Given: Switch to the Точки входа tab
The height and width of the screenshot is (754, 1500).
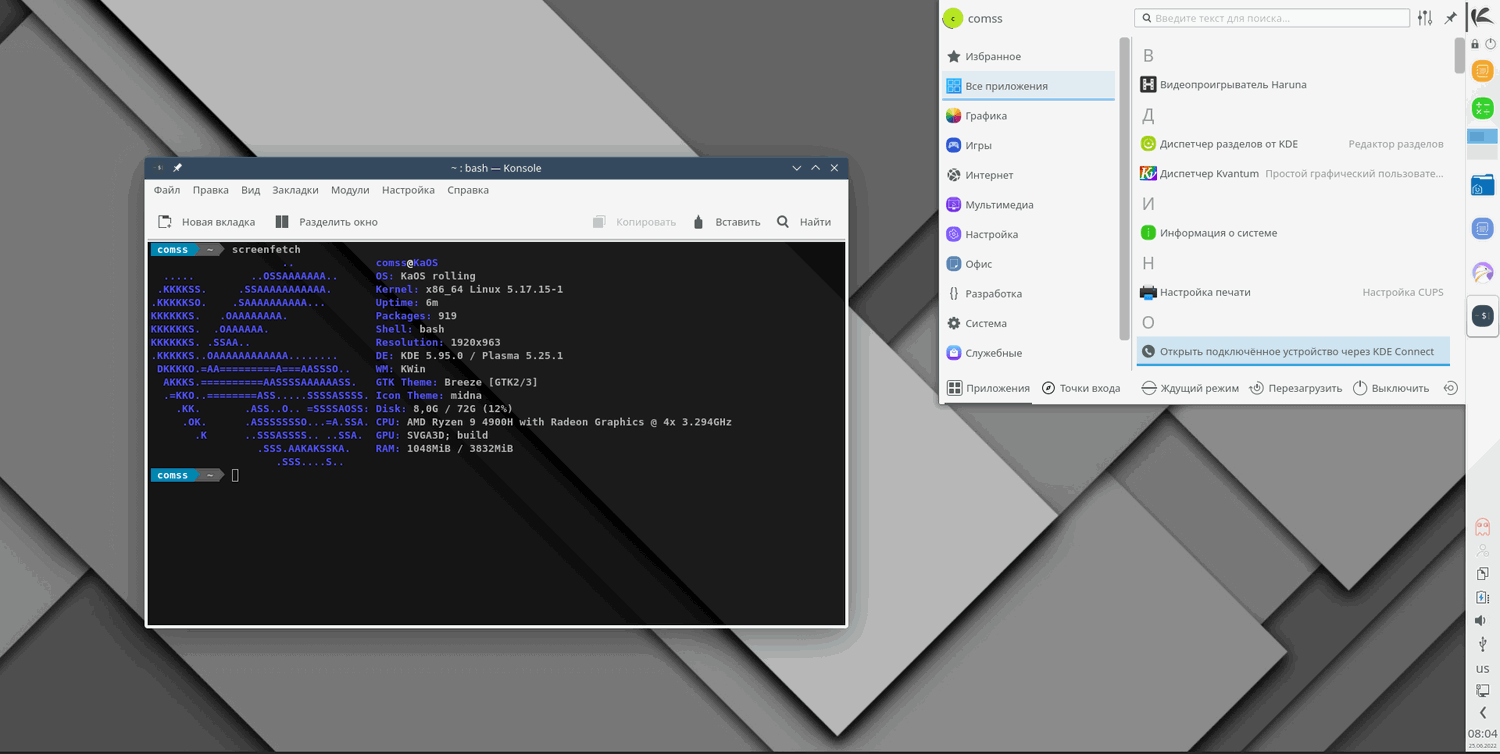Looking at the screenshot, I should pyautogui.click(x=1081, y=388).
